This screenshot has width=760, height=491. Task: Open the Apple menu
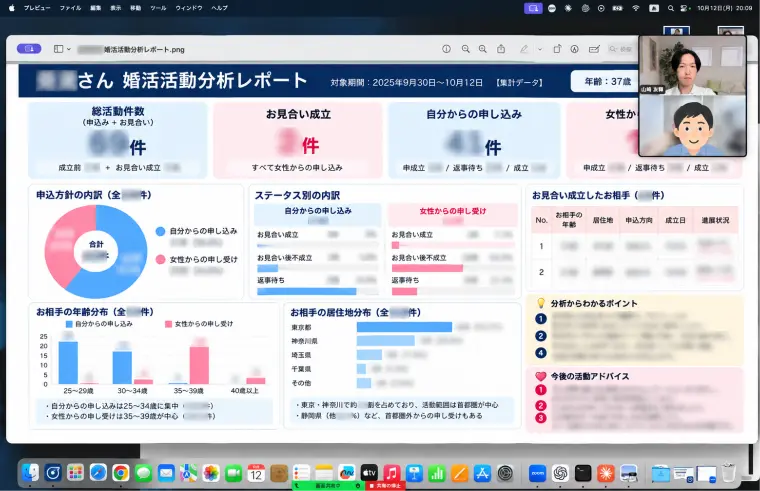[x=12, y=8]
